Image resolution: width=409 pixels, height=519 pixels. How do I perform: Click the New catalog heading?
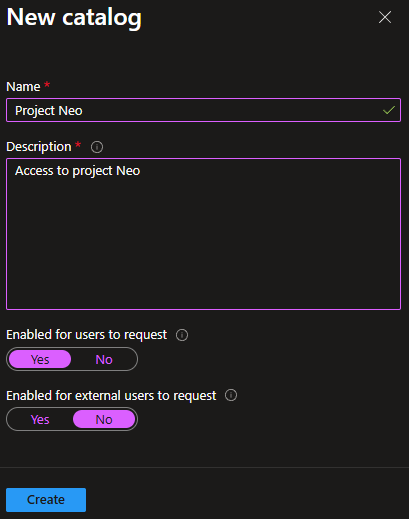74,18
